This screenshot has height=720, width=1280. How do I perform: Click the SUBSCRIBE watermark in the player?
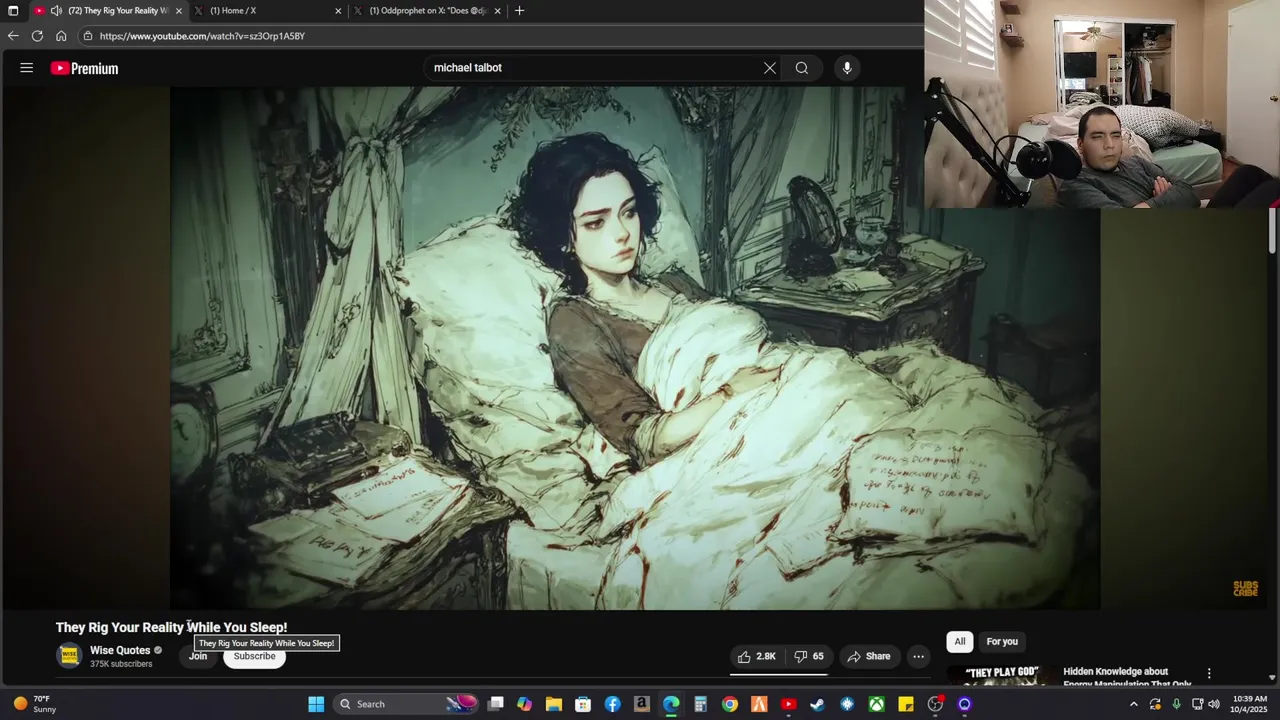[x=1245, y=588]
